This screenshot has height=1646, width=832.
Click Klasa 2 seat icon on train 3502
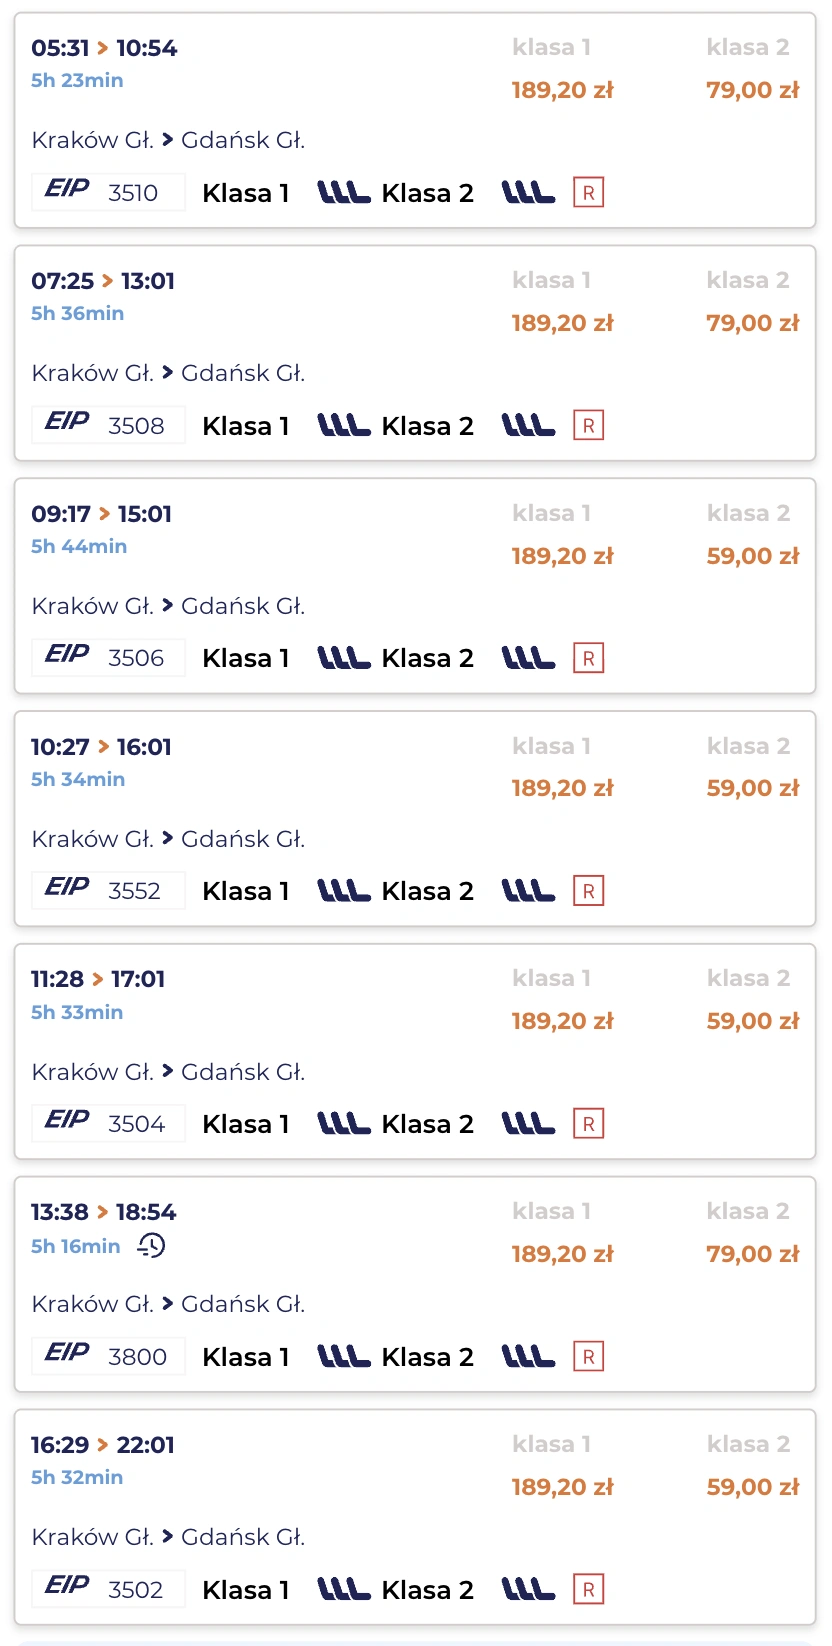pos(528,1589)
